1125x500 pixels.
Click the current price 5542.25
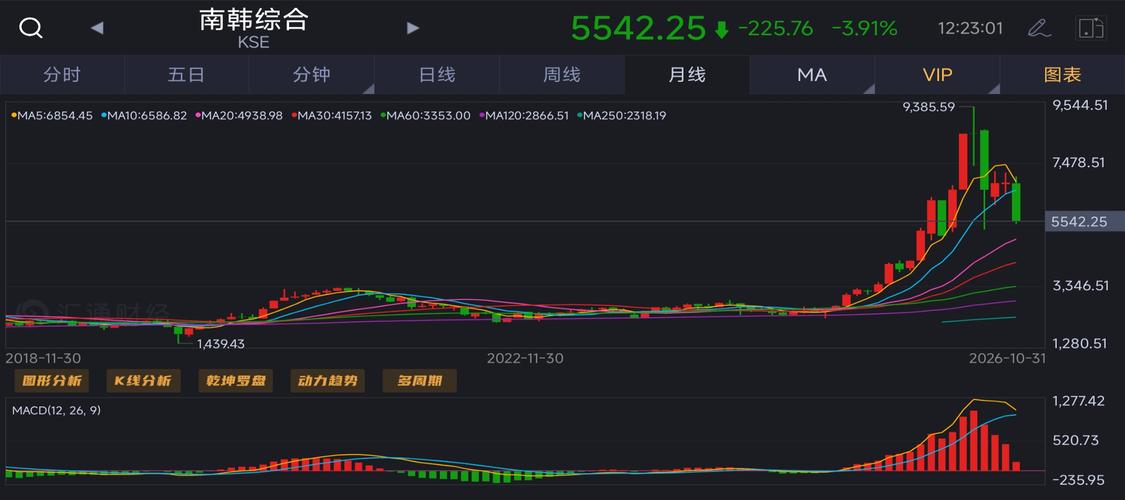coord(639,28)
